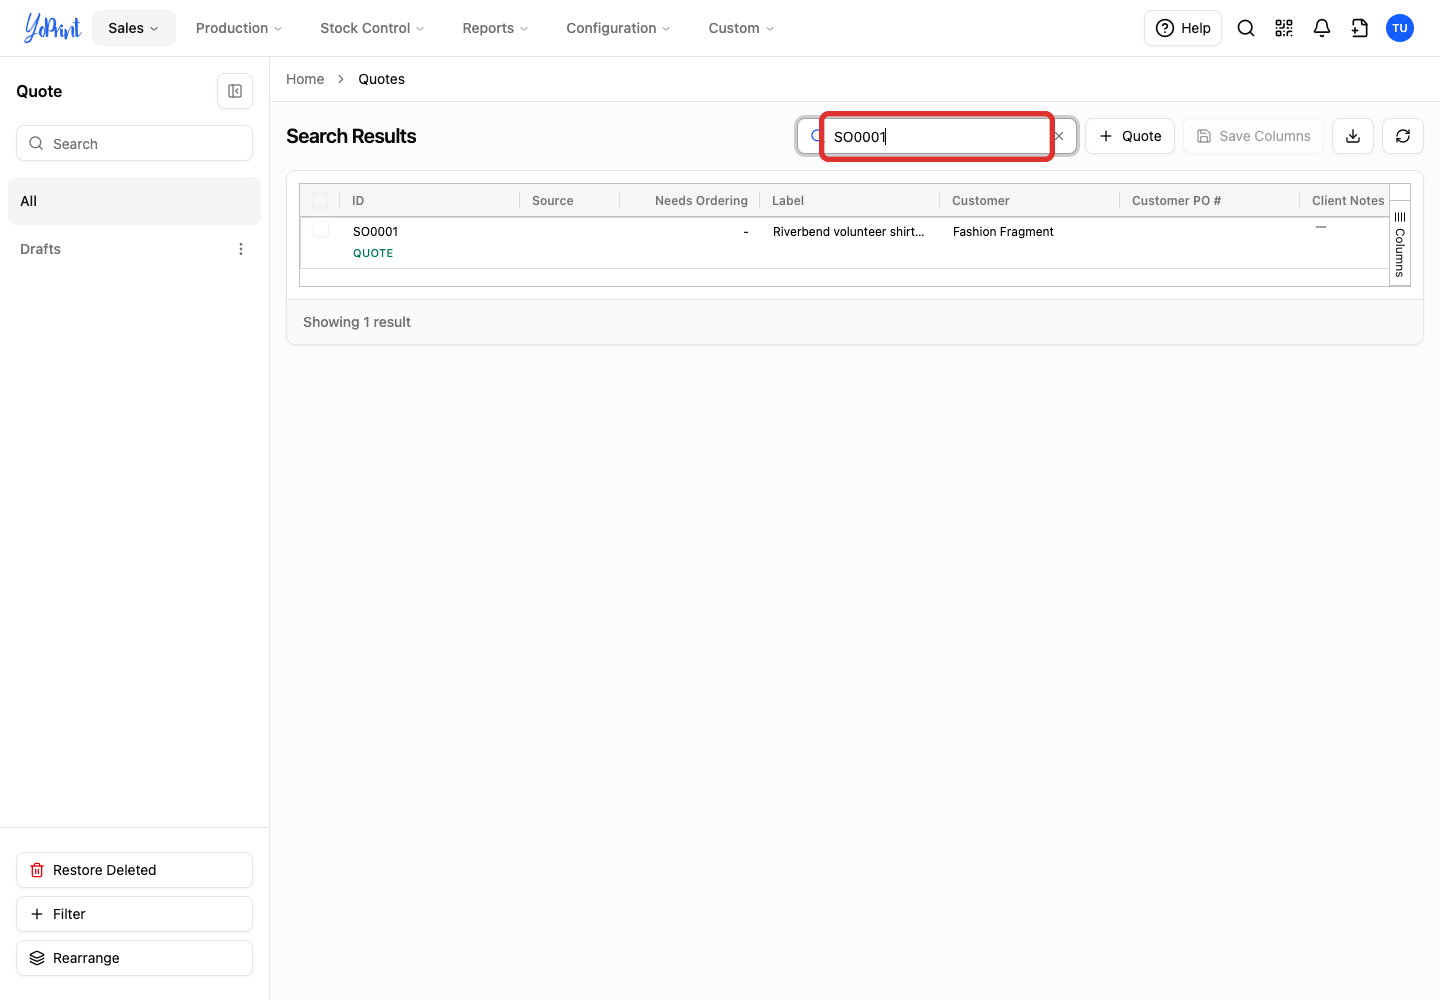This screenshot has height=1000, width=1440.
Task: Expand the Production dropdown menu
Action: [239, 28]
